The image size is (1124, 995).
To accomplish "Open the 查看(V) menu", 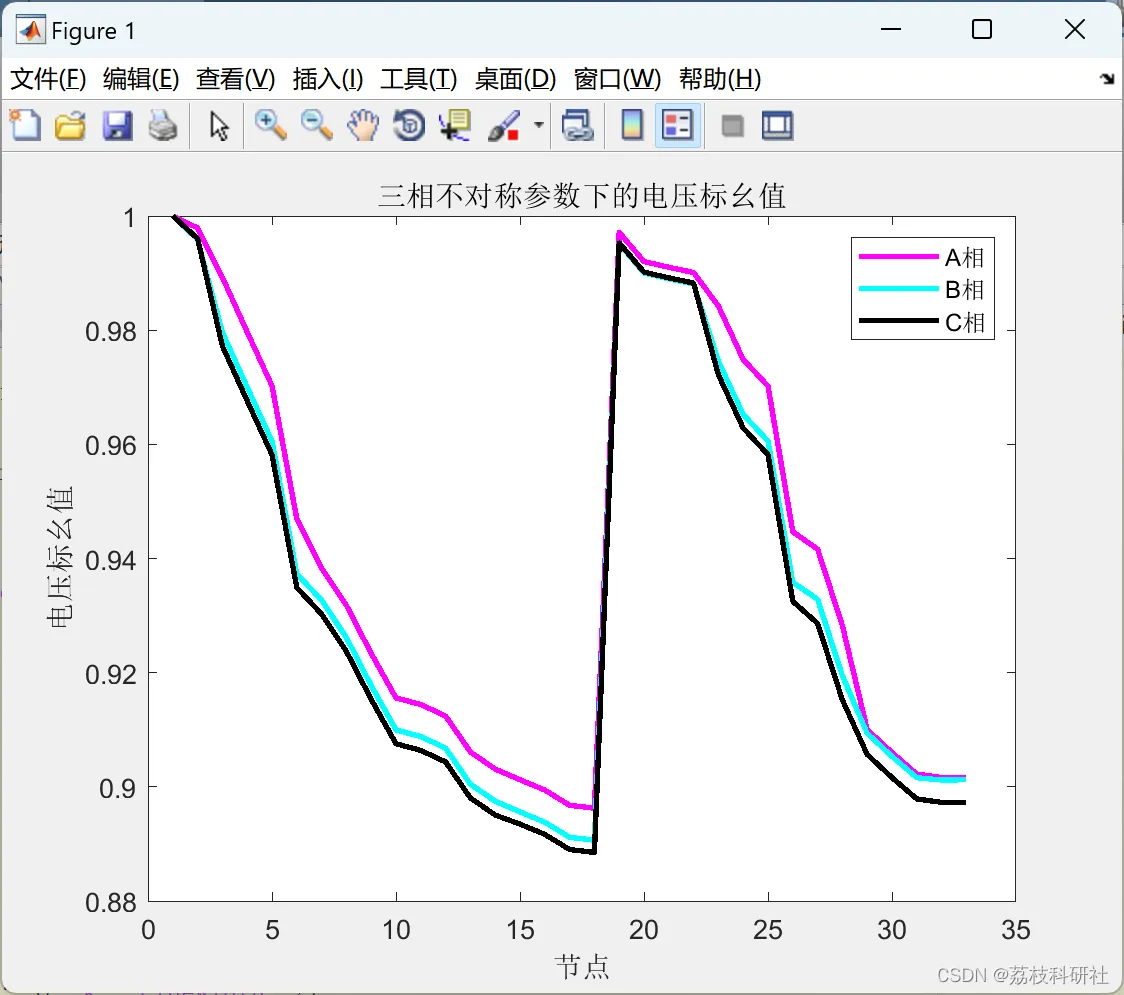I will point(236,79).
